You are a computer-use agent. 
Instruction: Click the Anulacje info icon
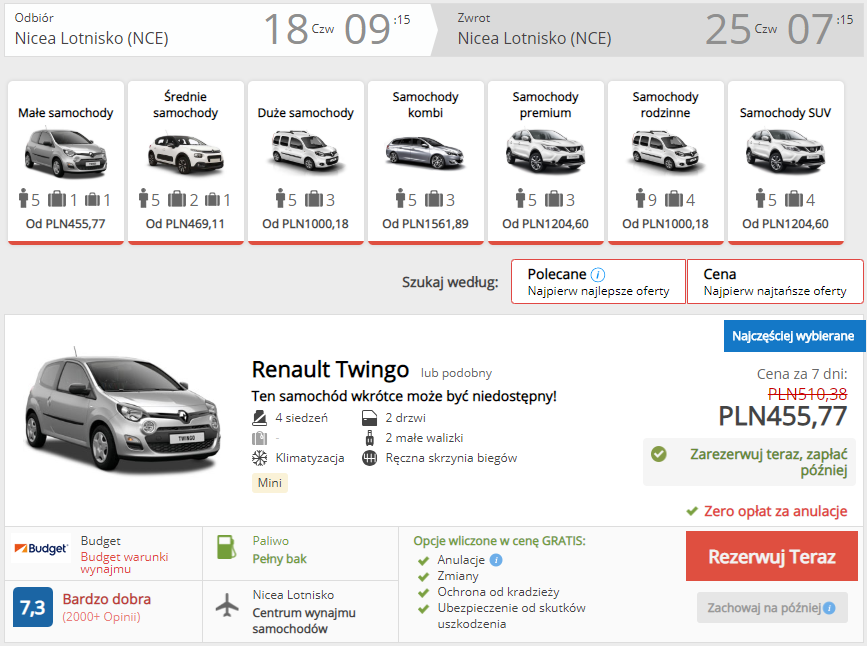(496, 560)
